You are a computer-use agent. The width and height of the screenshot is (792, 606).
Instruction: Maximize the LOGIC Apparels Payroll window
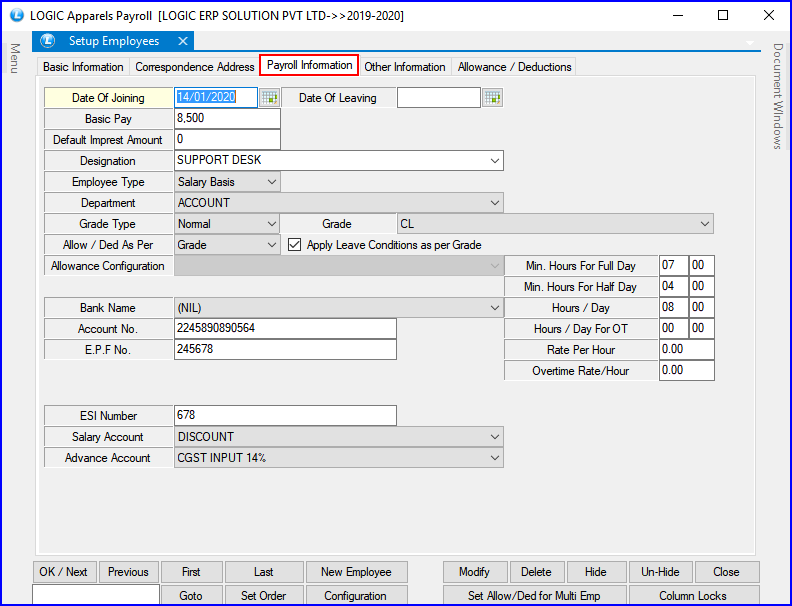click(723, 16)
